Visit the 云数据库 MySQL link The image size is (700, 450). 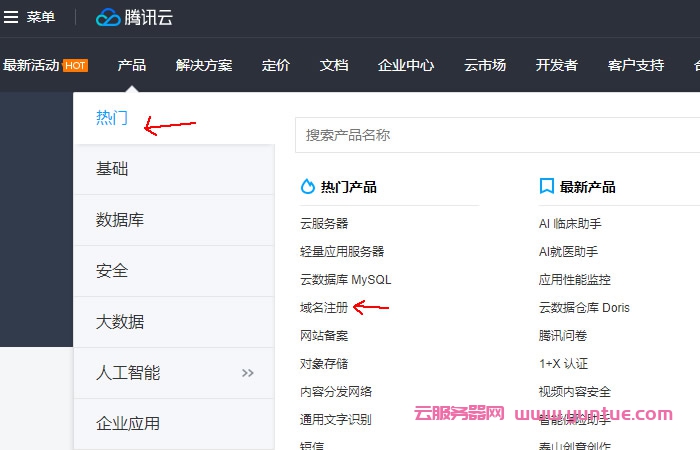[345, 280]
